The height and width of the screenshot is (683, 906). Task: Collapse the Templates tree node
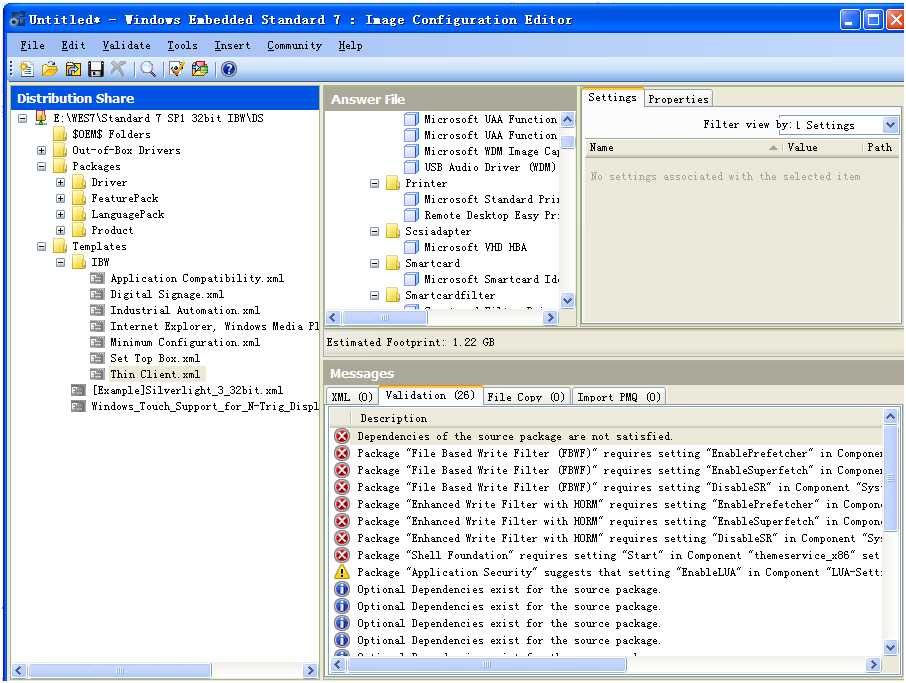click(x=42, y=246)
